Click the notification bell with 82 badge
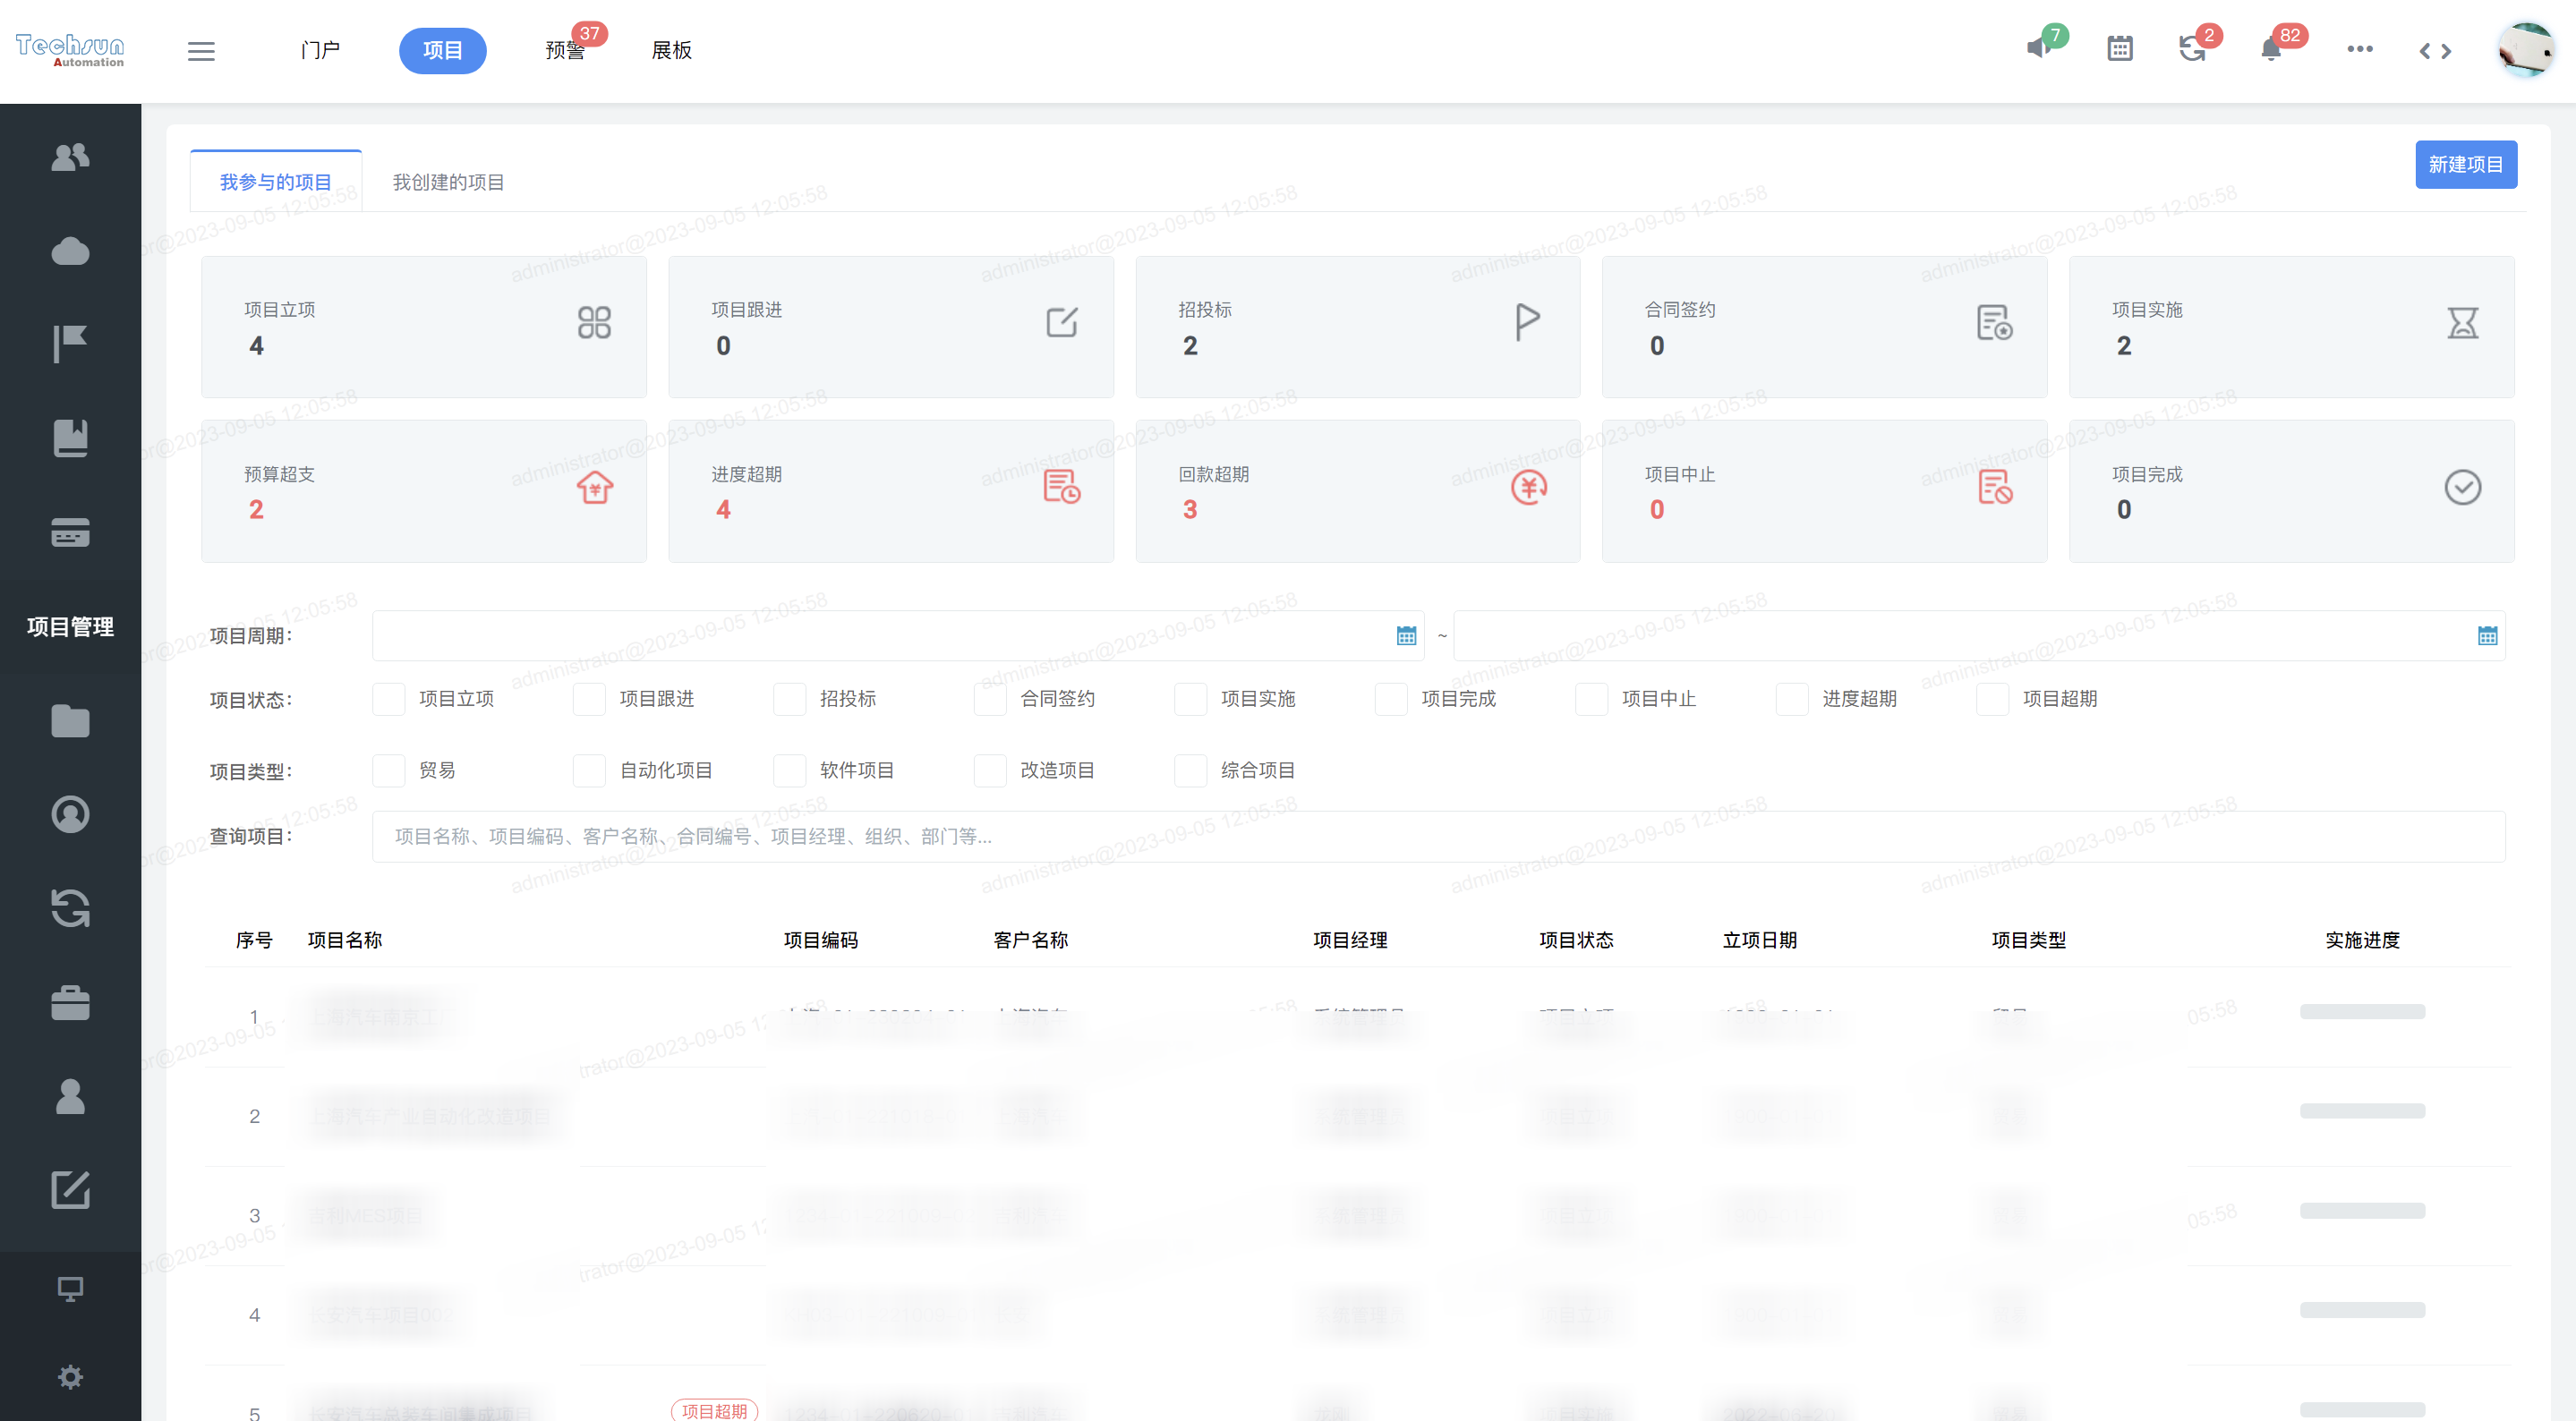Screen dimensions: 2576x1421 click(2270, 48)
